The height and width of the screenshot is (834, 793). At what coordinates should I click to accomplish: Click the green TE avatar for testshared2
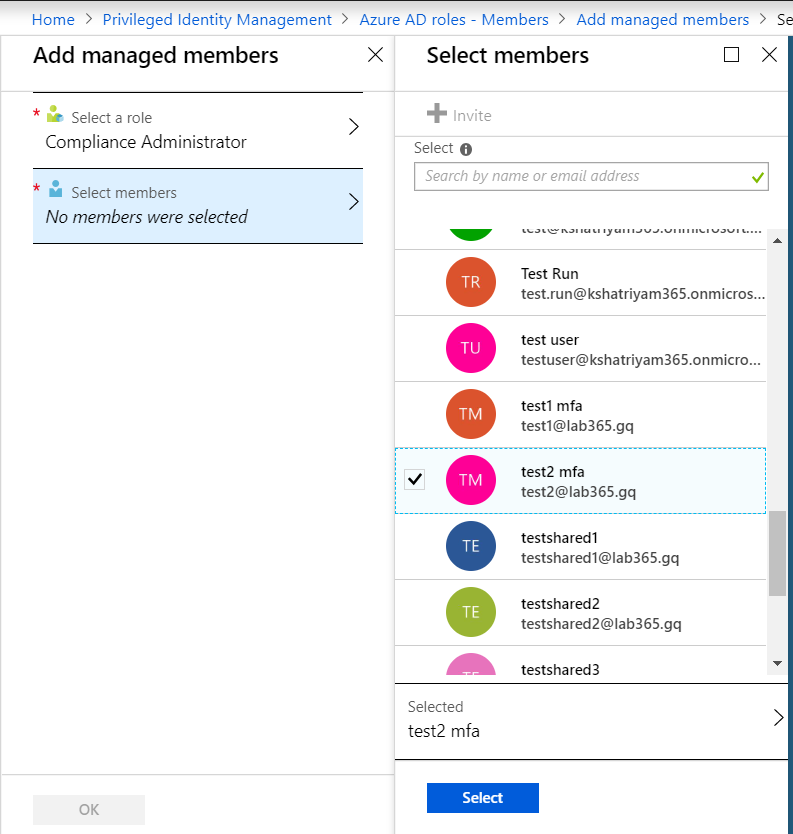471,612
